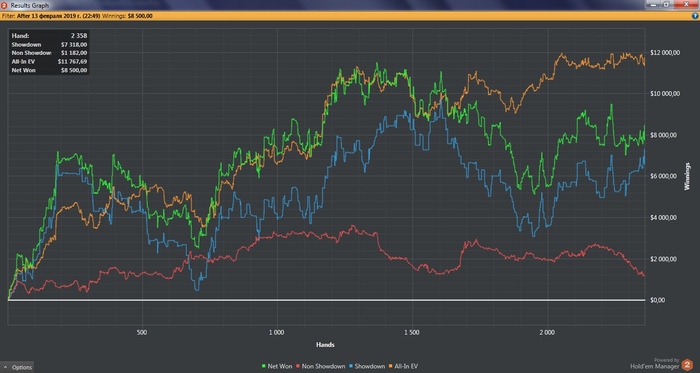Click the green Net Won legend swatch
This screenshot has width=700, height=373.
[x=264, y=367]
